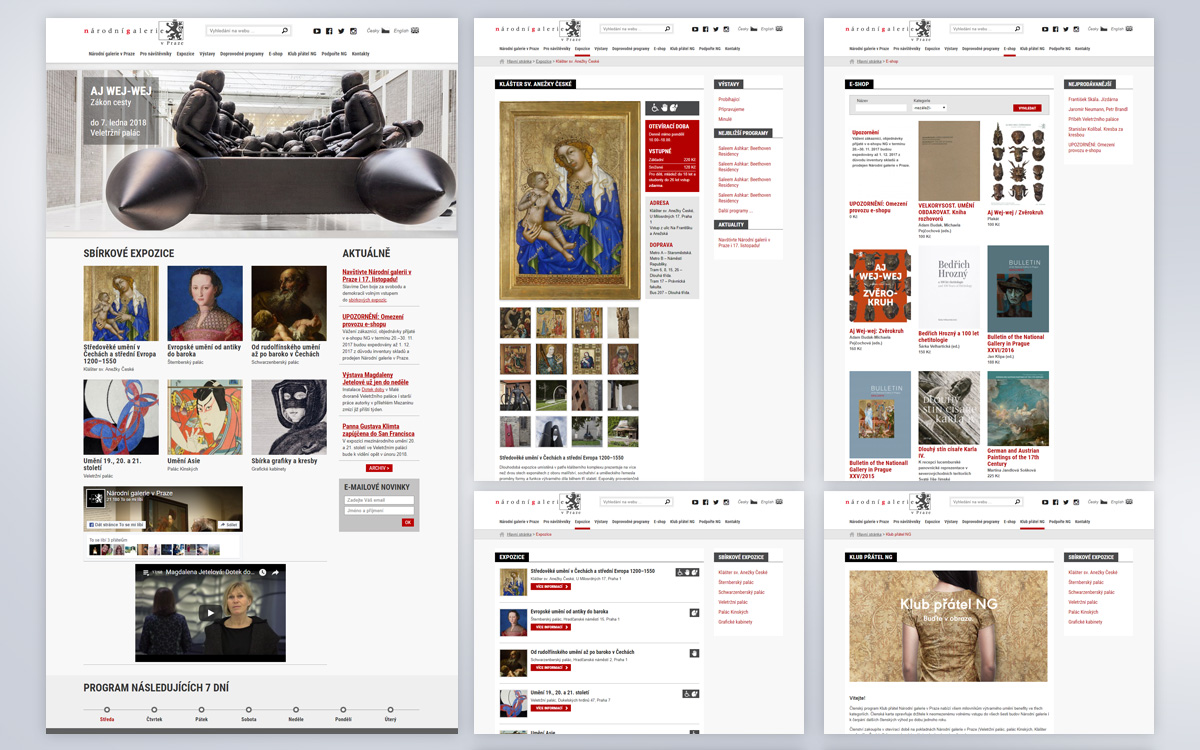Switch to English via the homepage flag icon

coord(415,31)
